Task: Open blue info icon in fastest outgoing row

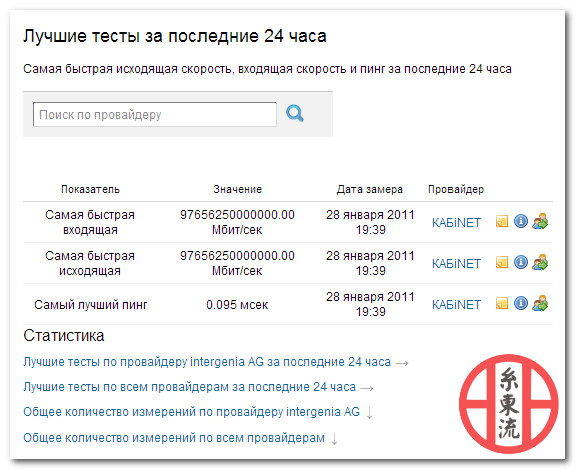Action: [521, 262]
